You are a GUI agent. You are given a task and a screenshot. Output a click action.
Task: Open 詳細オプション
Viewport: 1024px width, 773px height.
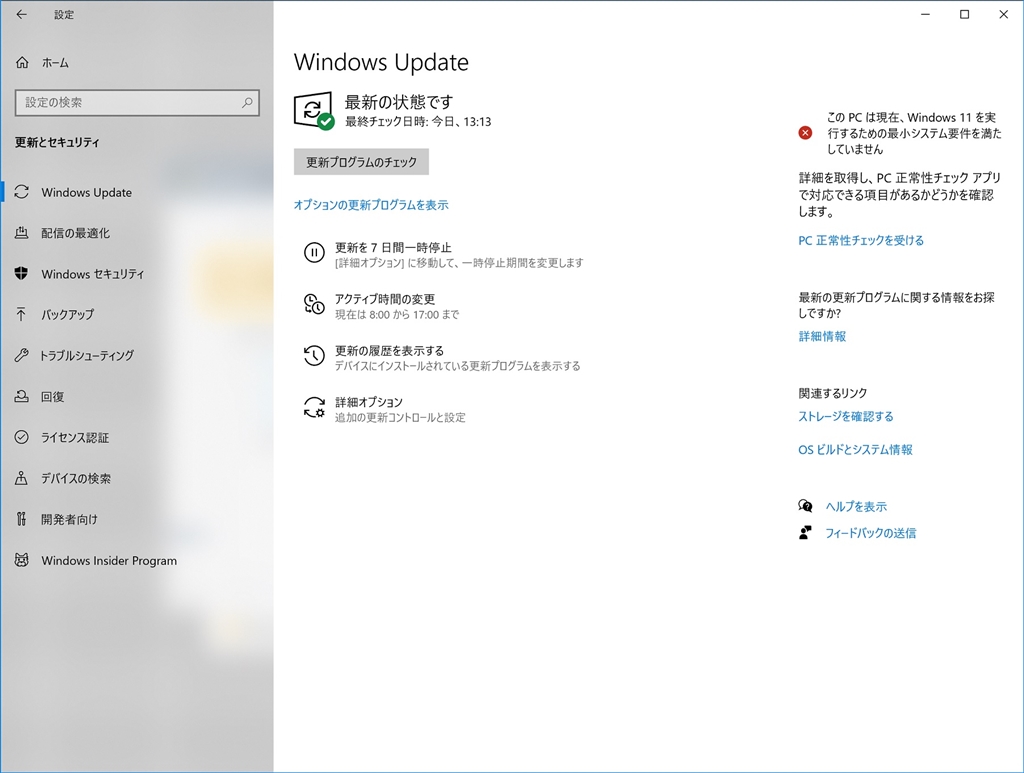tap(369, 402)
